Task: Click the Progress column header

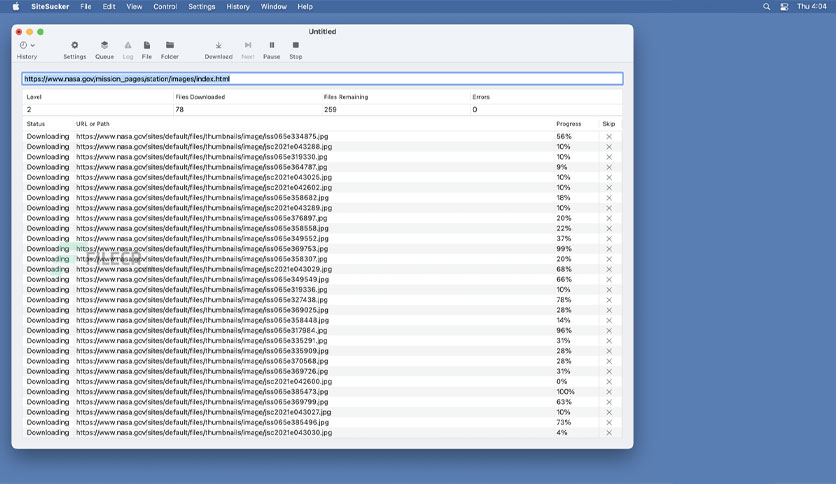Action: pos(568,124)
